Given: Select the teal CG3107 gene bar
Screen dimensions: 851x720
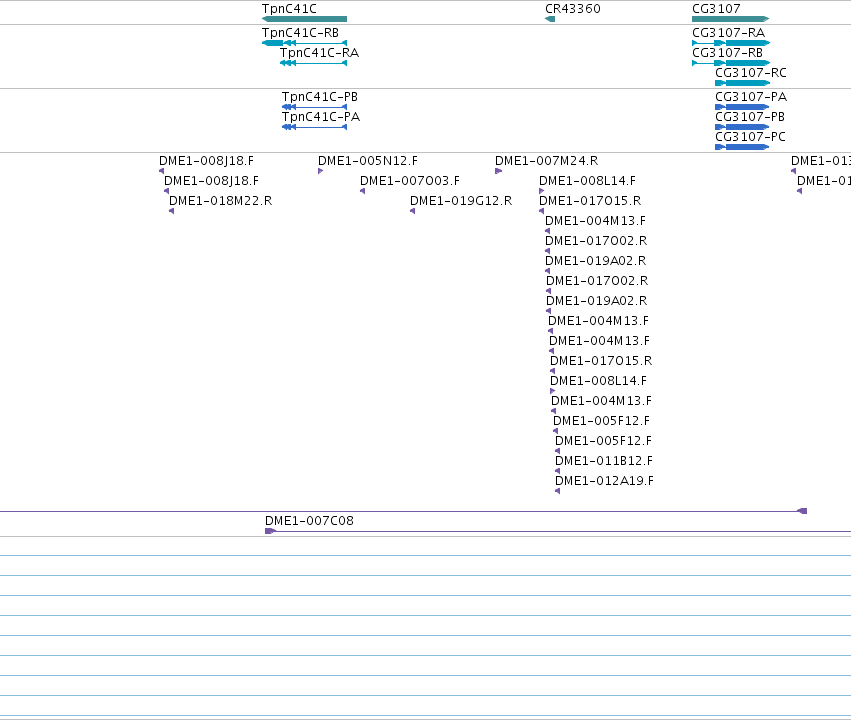Looking at the screenshot, I should tap(731, 19).
